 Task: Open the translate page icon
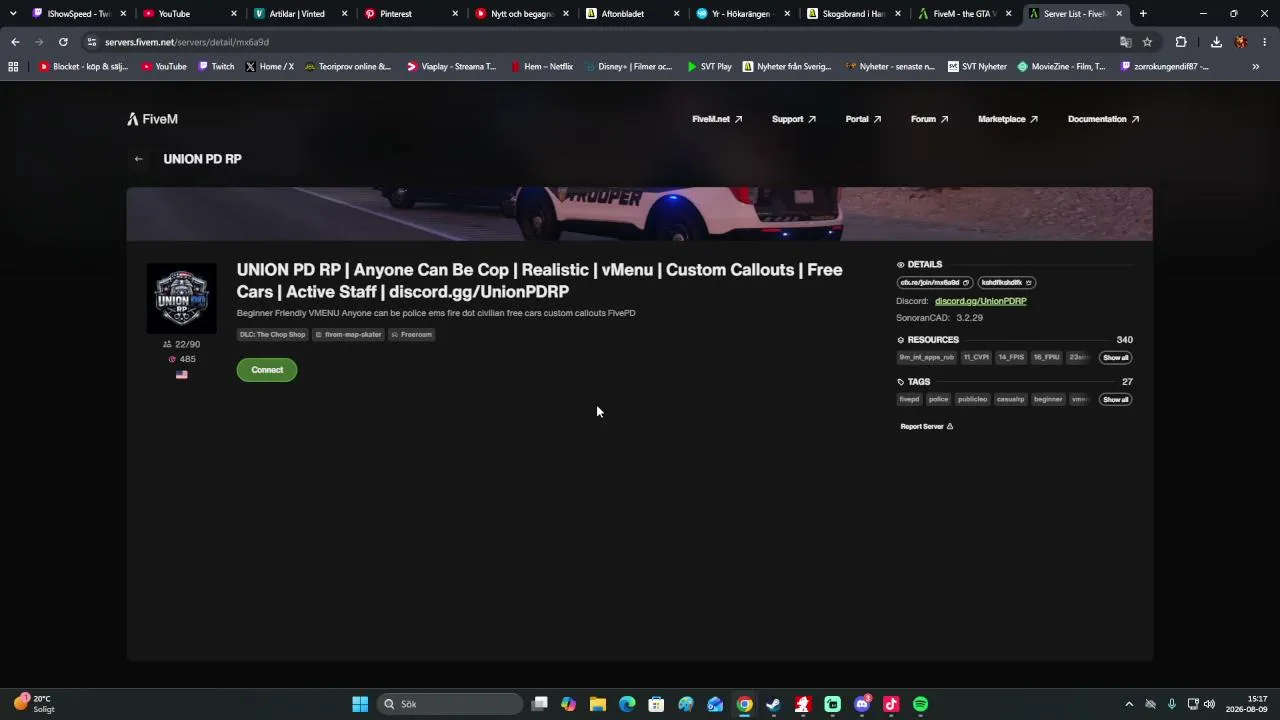(x=1125, y=42)
